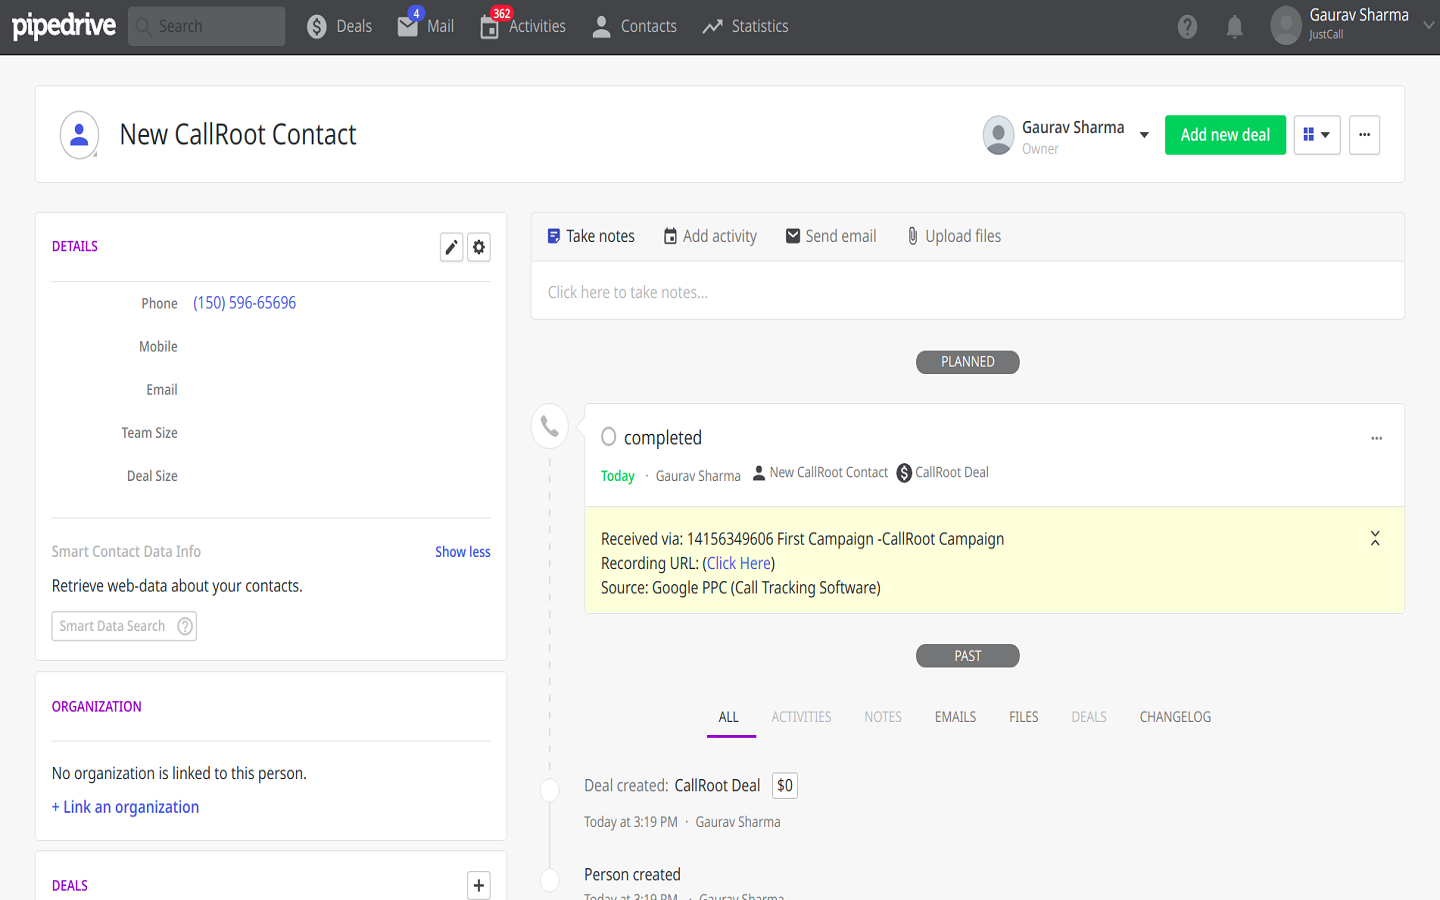Open the help question mark icon
This screenshot has width=1440, height=900.
coord(1187,27)
